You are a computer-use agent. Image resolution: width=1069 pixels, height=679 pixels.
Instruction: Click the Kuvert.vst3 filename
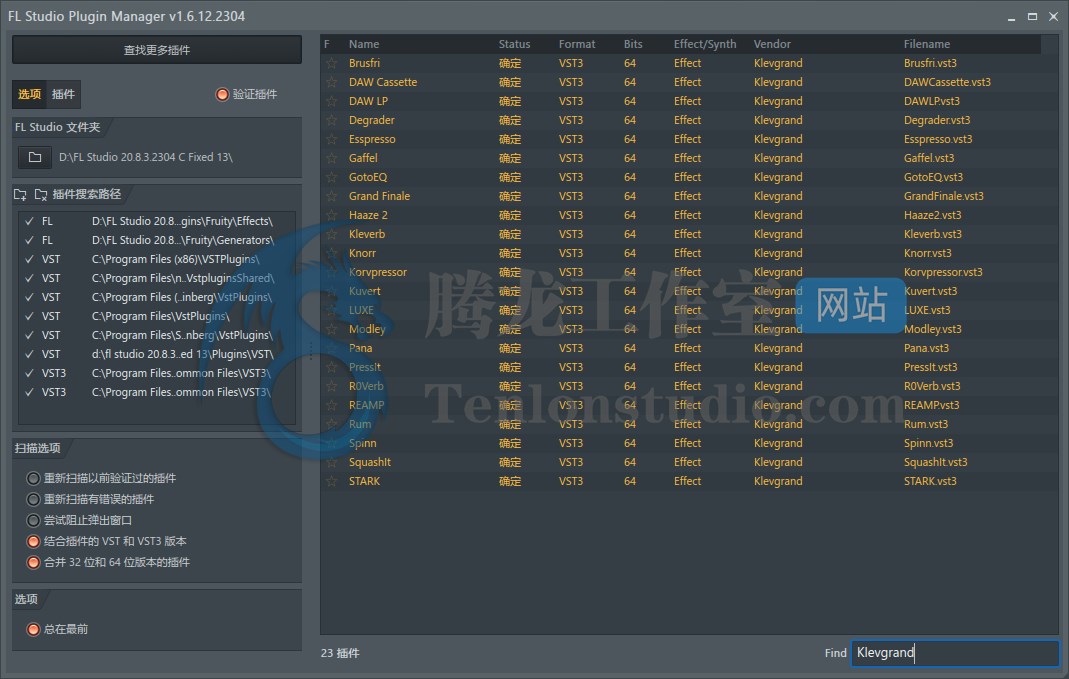[930, 292]
